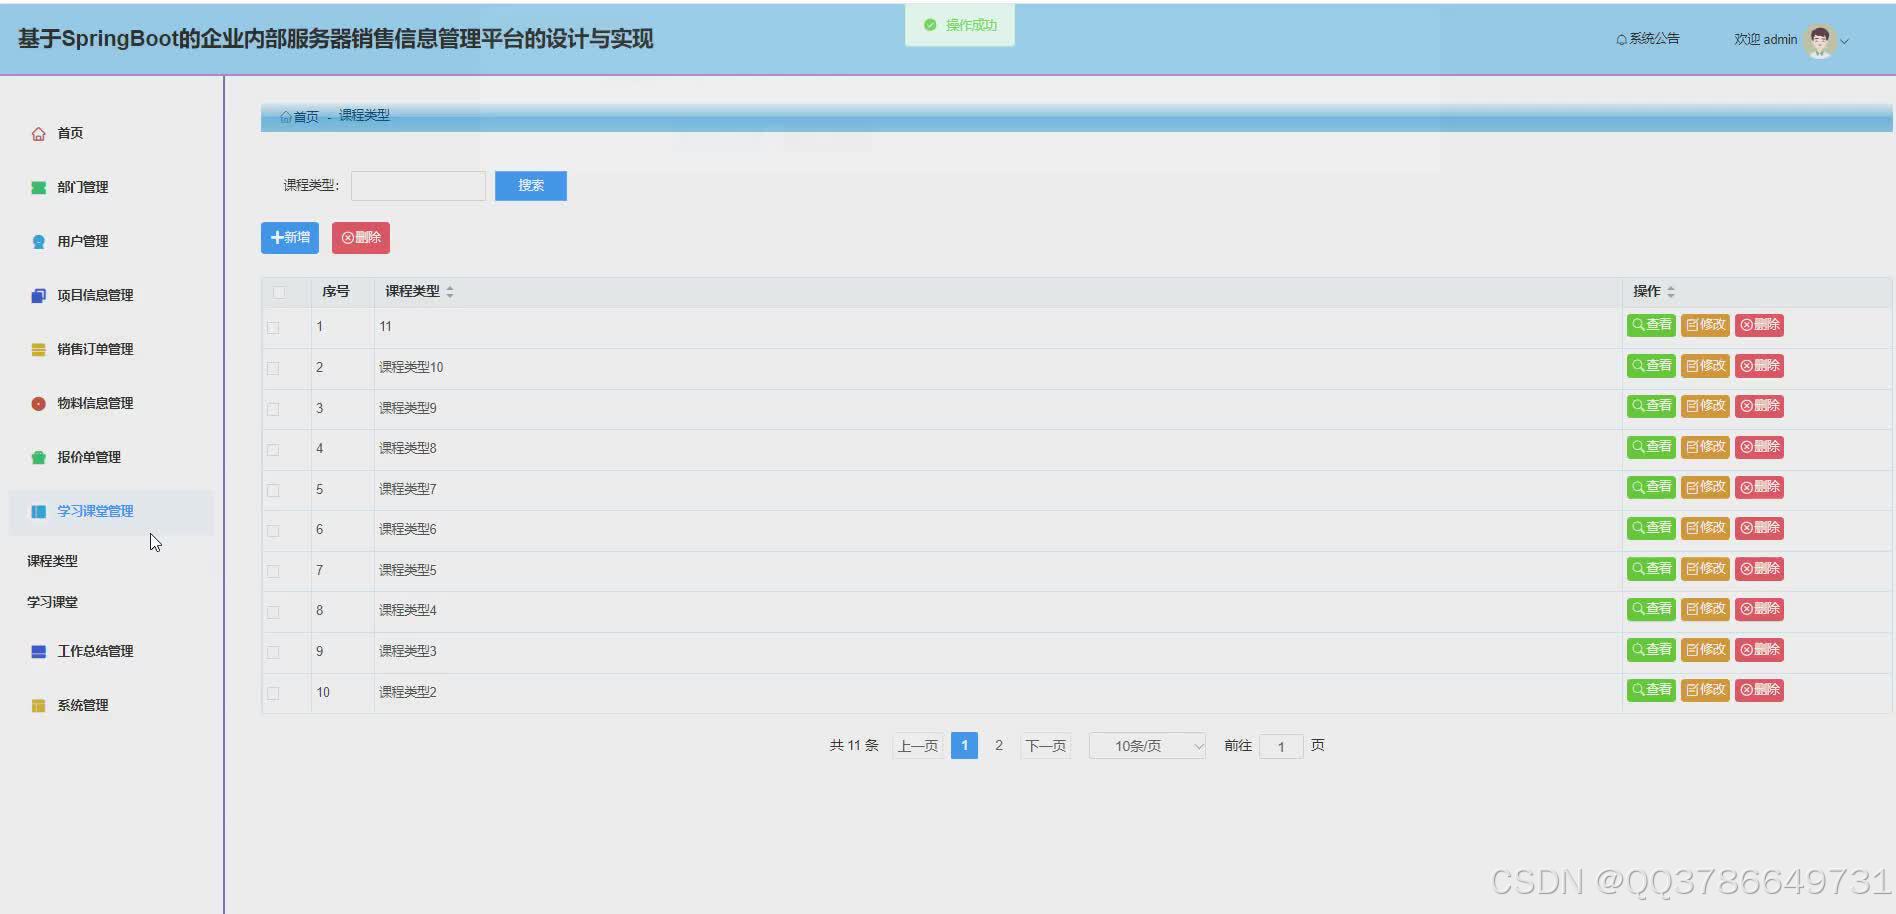Image resolution: width=1896 pixels, height=914 pixels.
Task: Sort by 操作 column arrows
Action: [x=1671, y=292]
